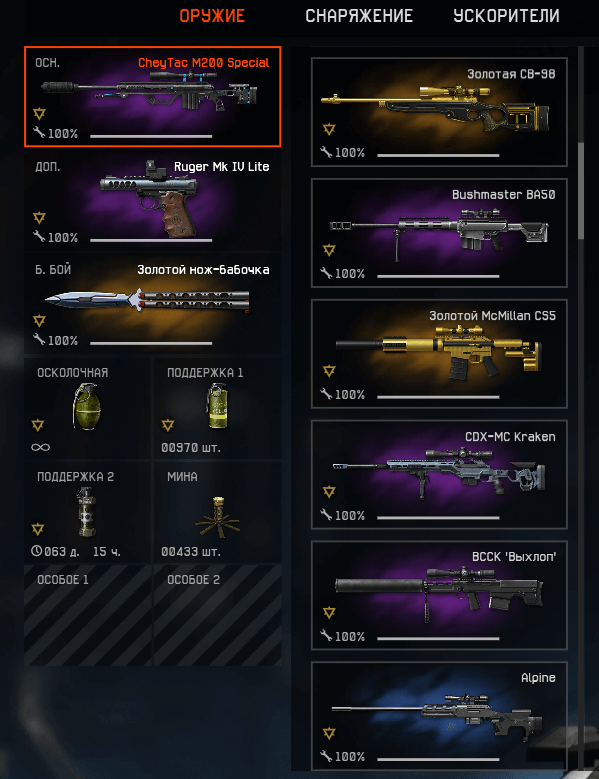
Task: Select the flashbang icon in Поддержка 2
Action: 86,512
